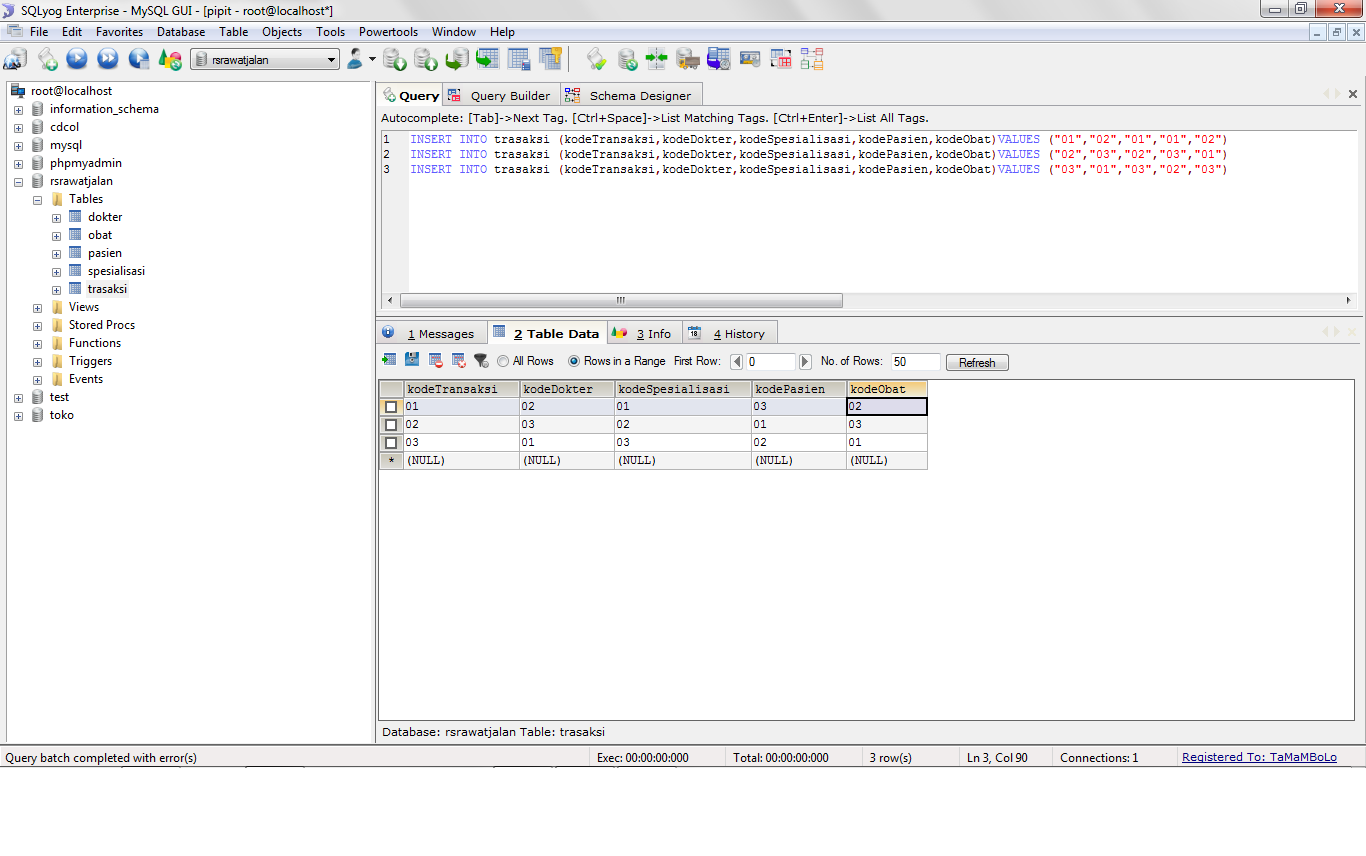Screen dimensions: 1366x856
Task: Click the Schema Designer toolbar icon with linked boxes
Action: pos(811,59)
